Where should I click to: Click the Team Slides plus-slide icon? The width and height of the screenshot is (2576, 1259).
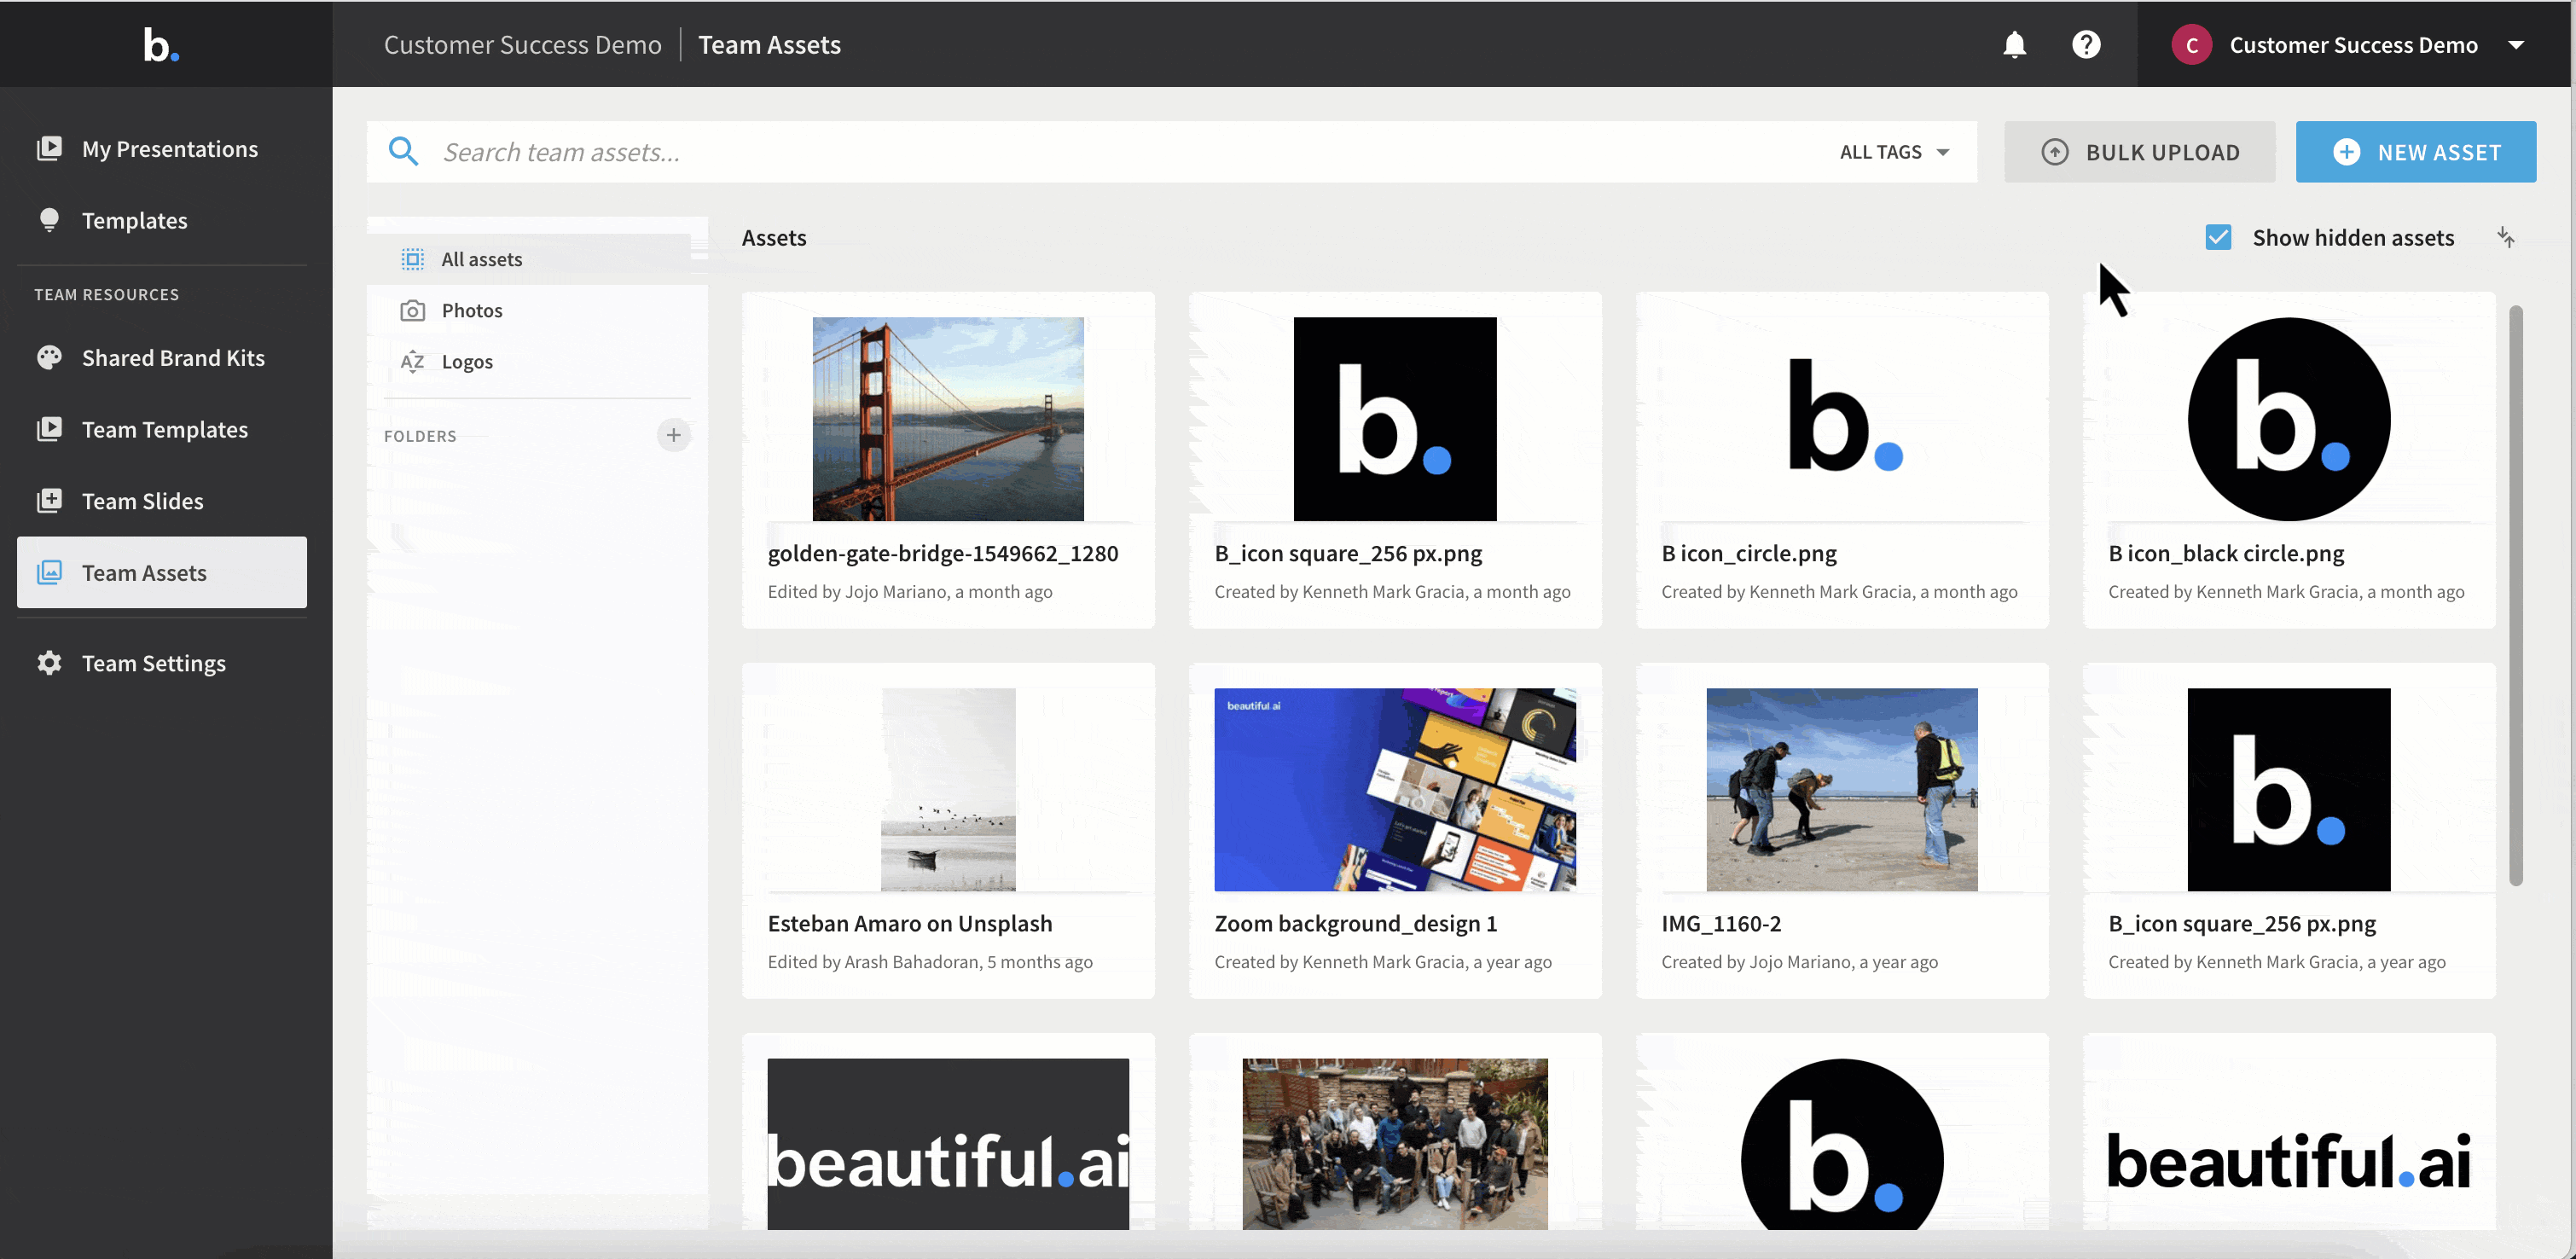pyautogui.click(x=49, y=501)
